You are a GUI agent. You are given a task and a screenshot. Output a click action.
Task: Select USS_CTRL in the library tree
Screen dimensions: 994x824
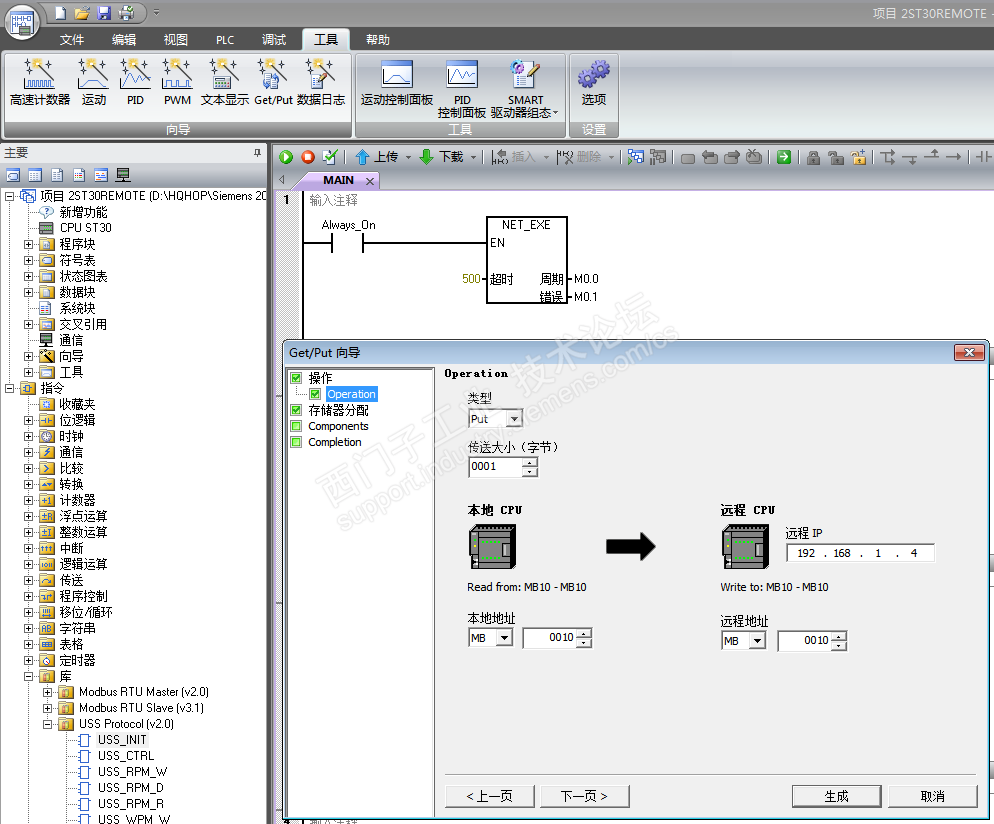tap(126, 756)
